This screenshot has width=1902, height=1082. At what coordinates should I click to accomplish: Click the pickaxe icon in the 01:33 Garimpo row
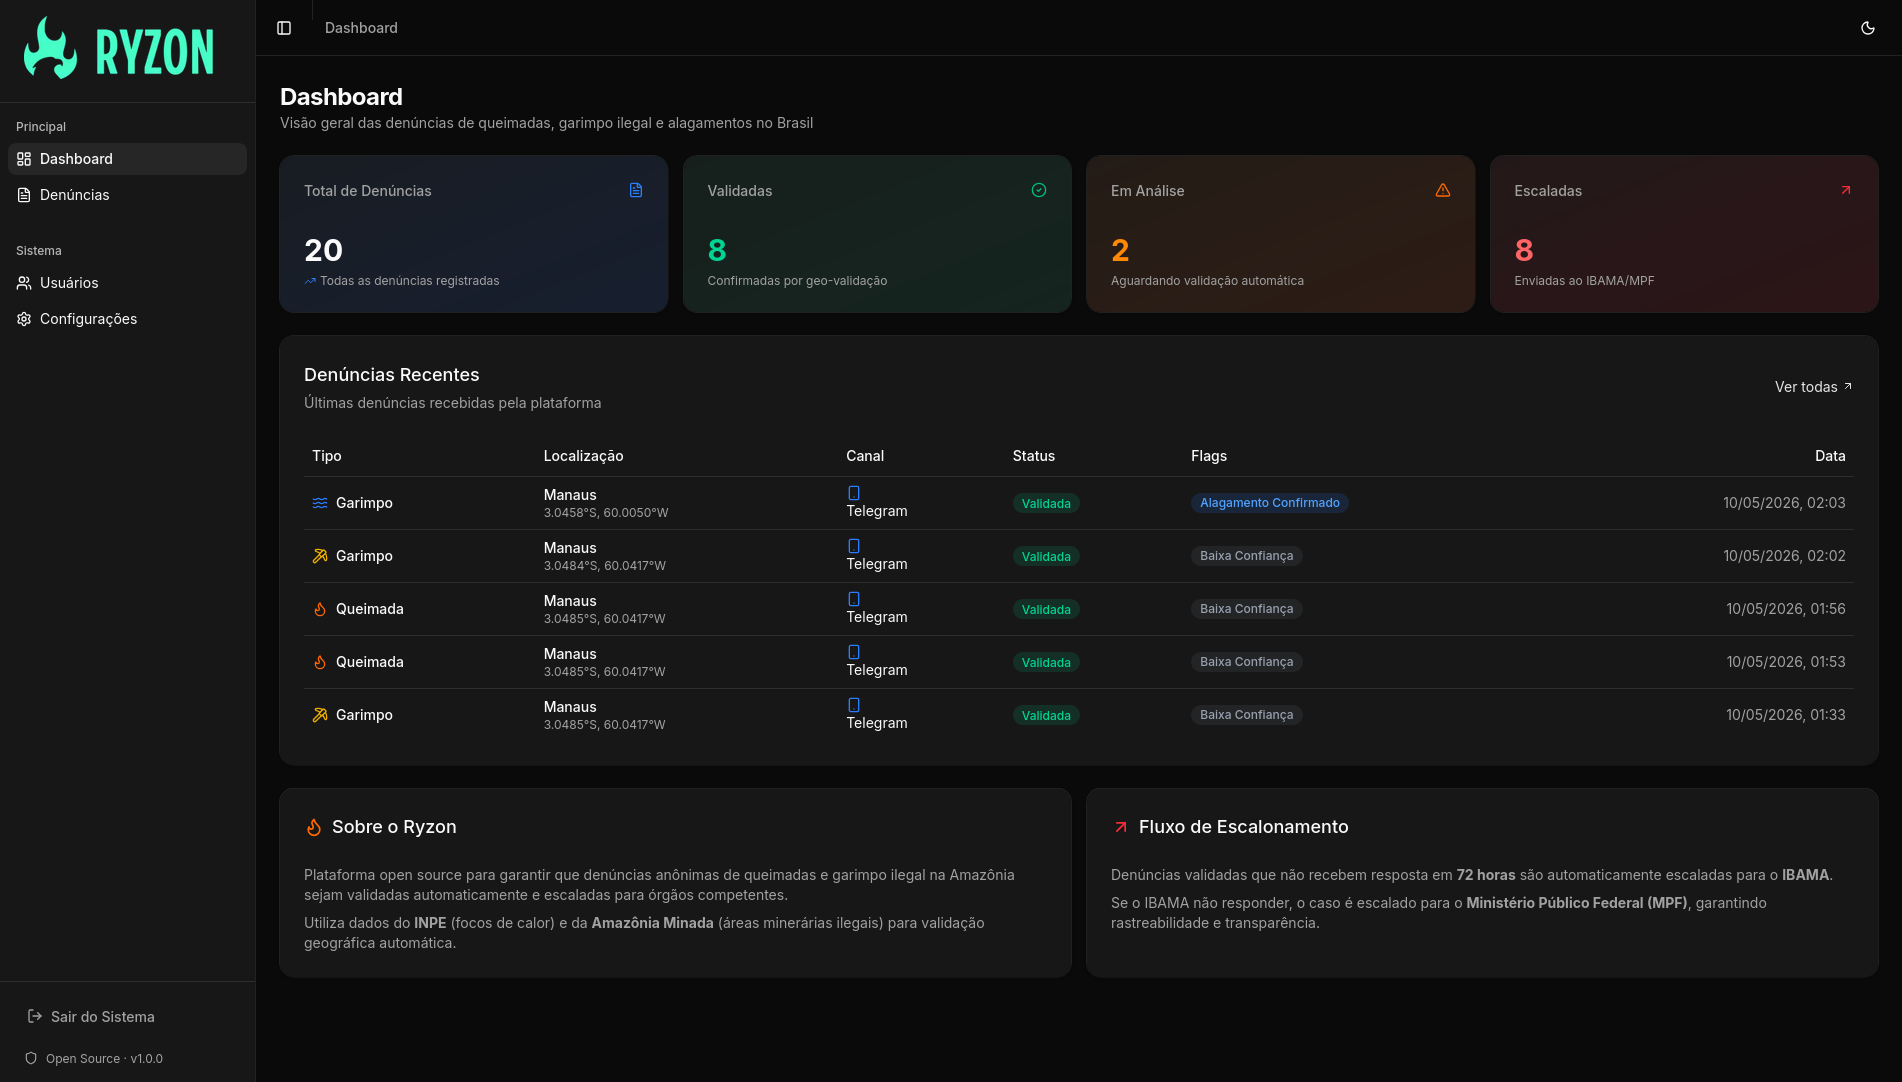[320, 715]
